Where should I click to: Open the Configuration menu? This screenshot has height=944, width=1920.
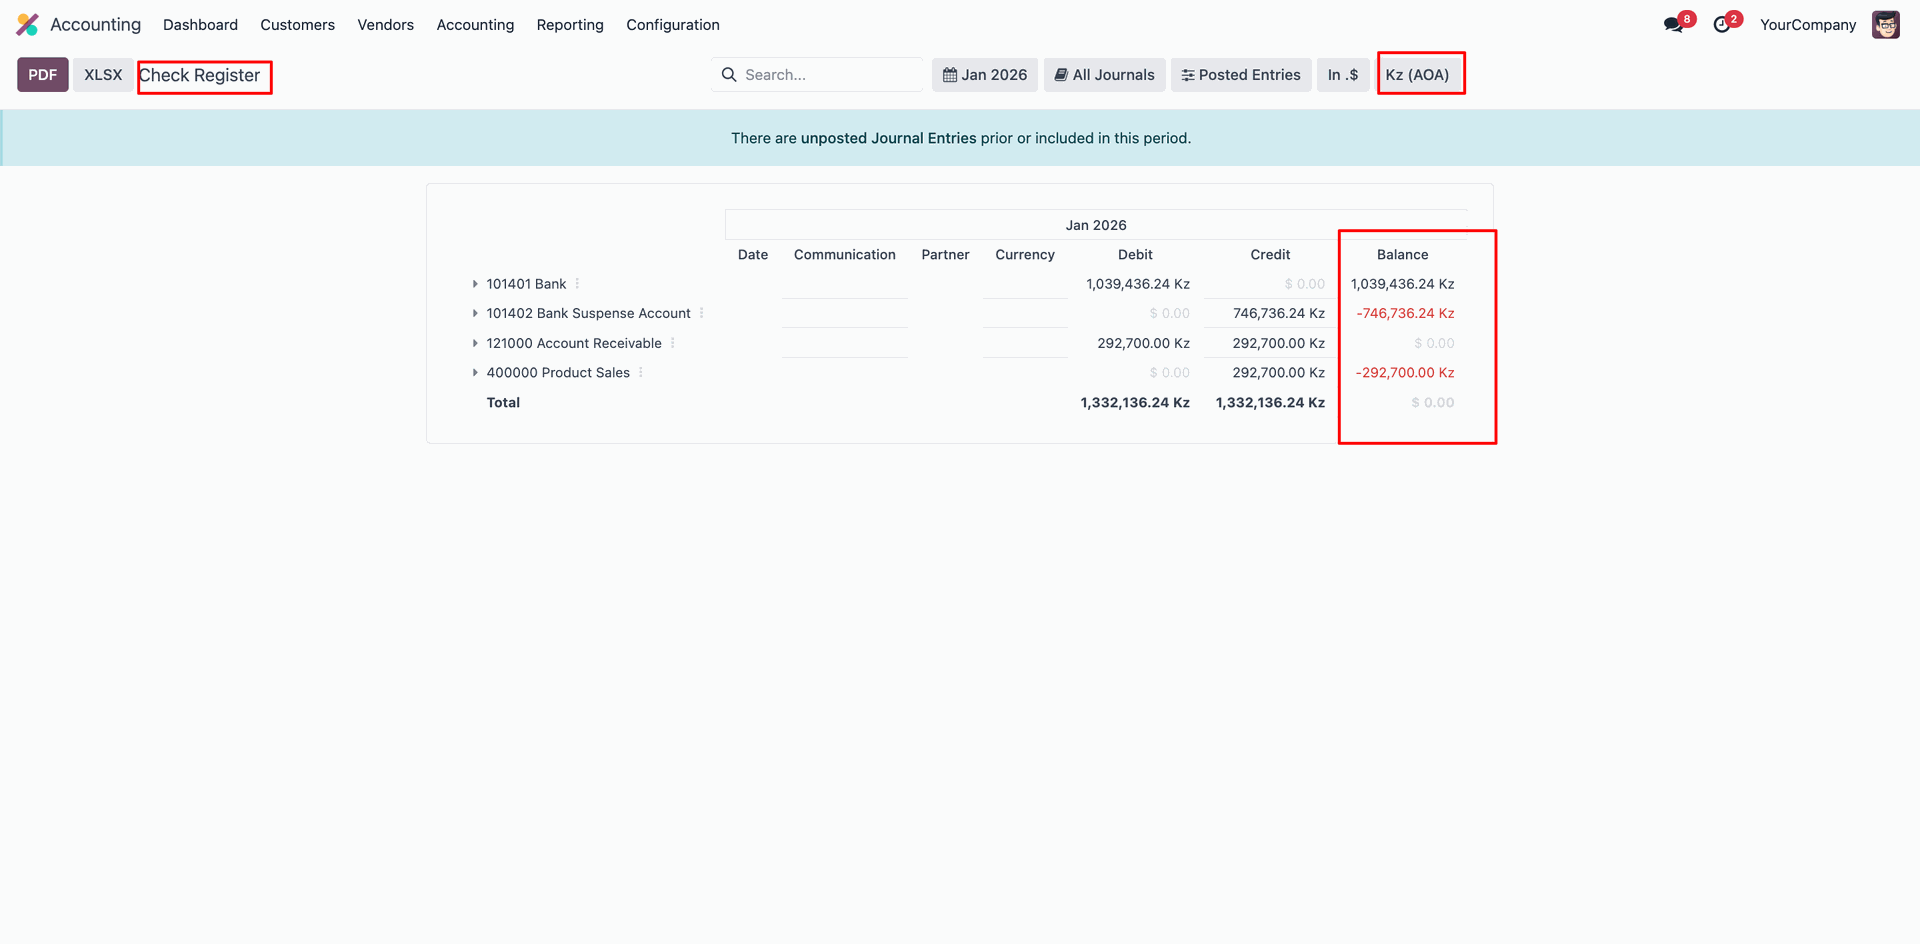[x=672, y=25]
